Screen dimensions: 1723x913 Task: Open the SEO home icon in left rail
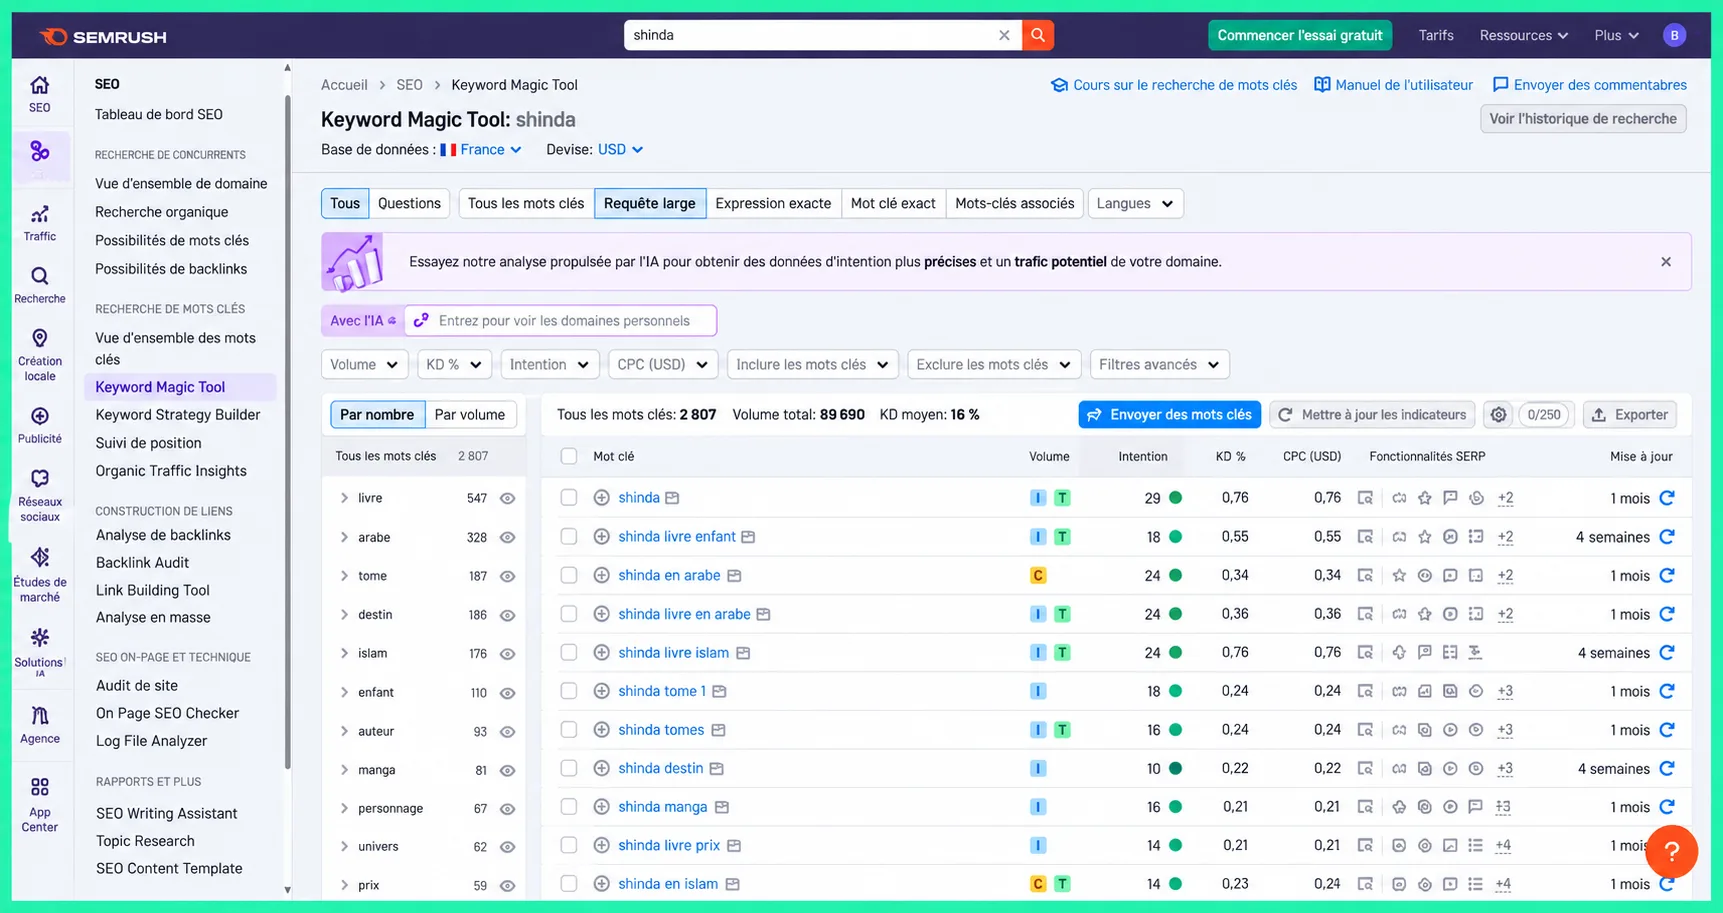point(40,94)
